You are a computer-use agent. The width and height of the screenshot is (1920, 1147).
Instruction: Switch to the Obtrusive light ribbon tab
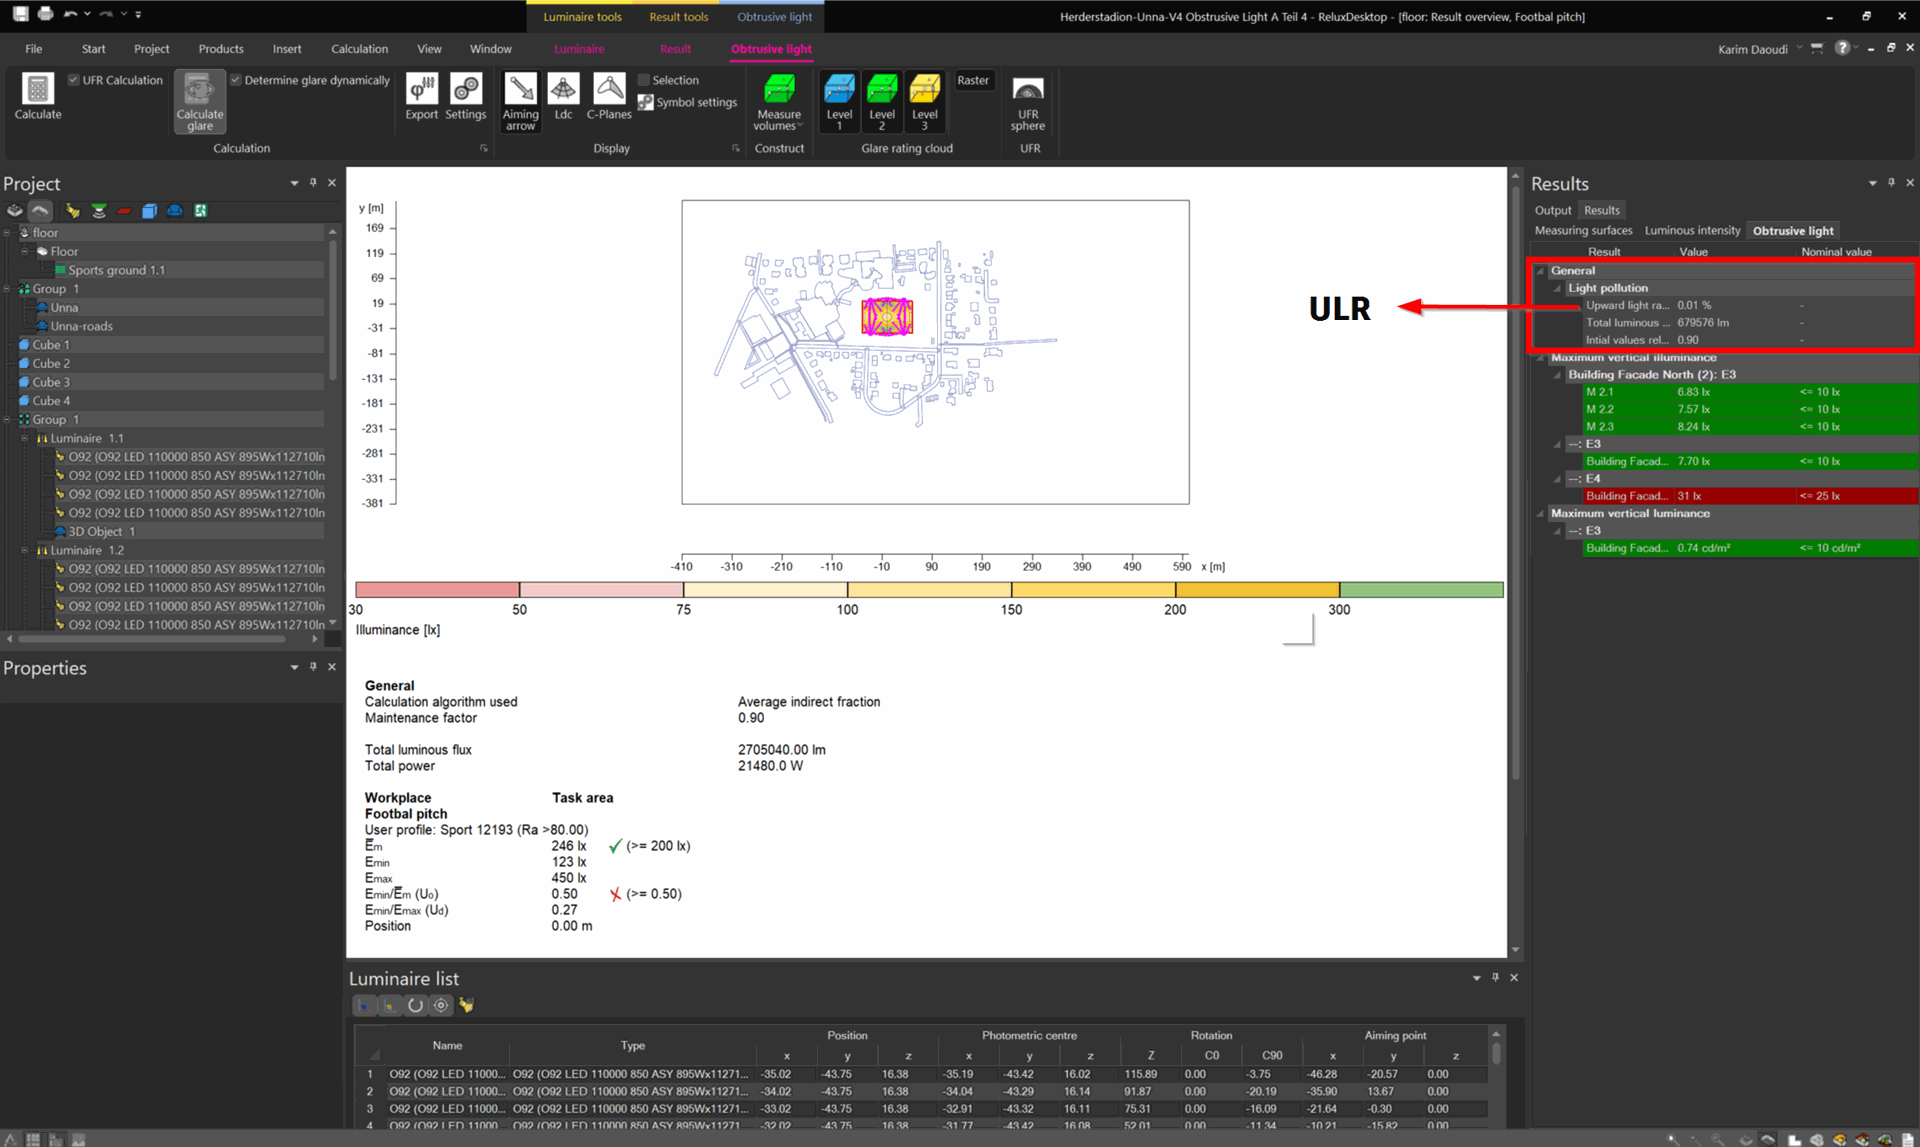coord(771,49)
